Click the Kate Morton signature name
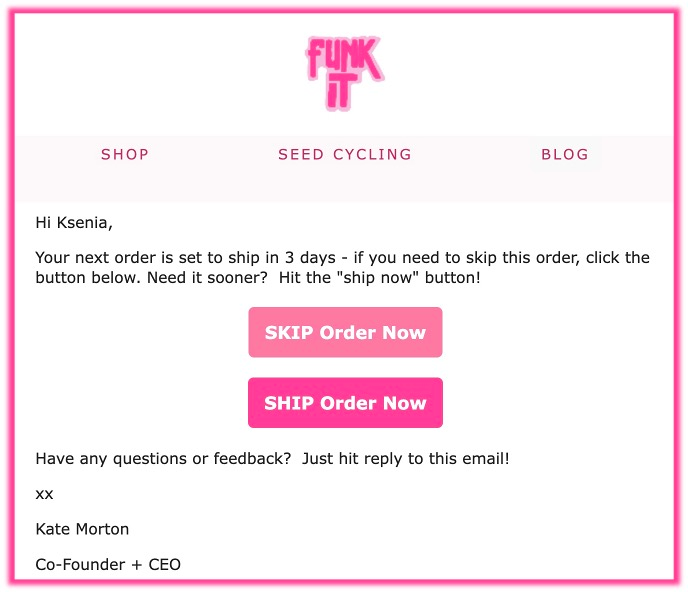Image resolution: width=688 pixels, height=592 pixels. [82, 529]
